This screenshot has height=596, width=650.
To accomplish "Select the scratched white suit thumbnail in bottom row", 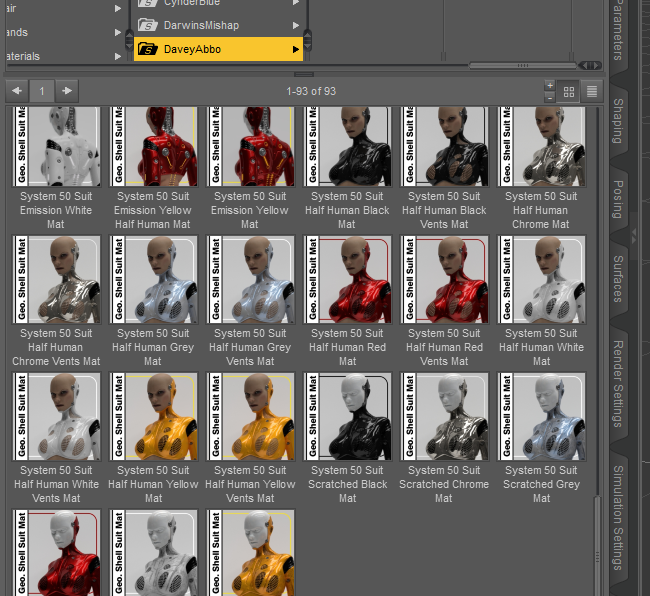I will (x=153, y=552).
